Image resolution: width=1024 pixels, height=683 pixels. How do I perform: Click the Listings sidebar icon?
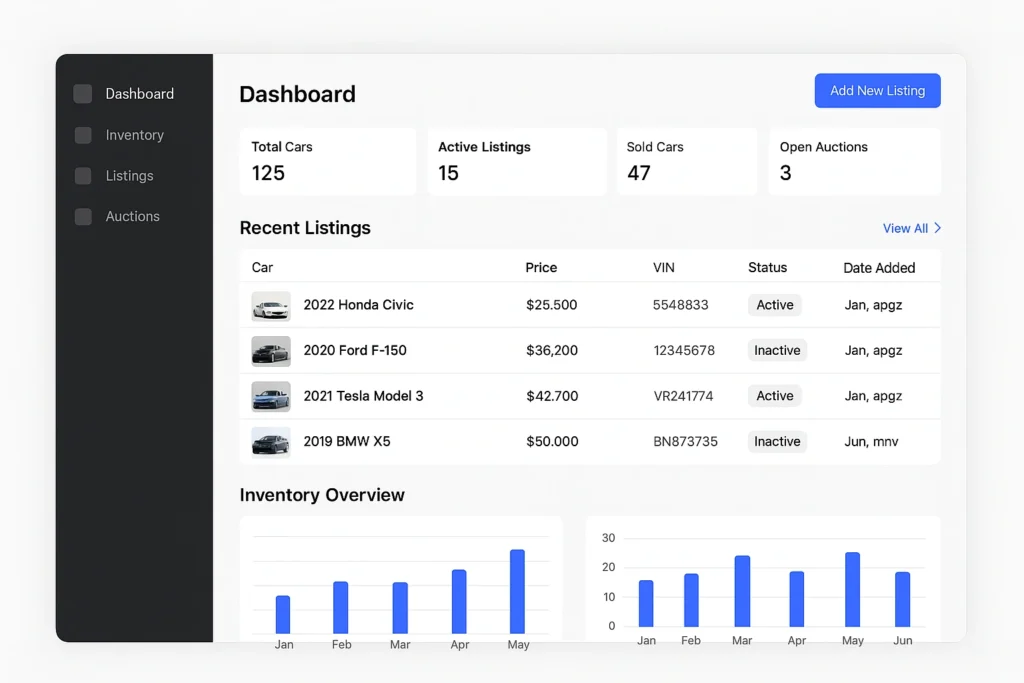click(83, 176)
